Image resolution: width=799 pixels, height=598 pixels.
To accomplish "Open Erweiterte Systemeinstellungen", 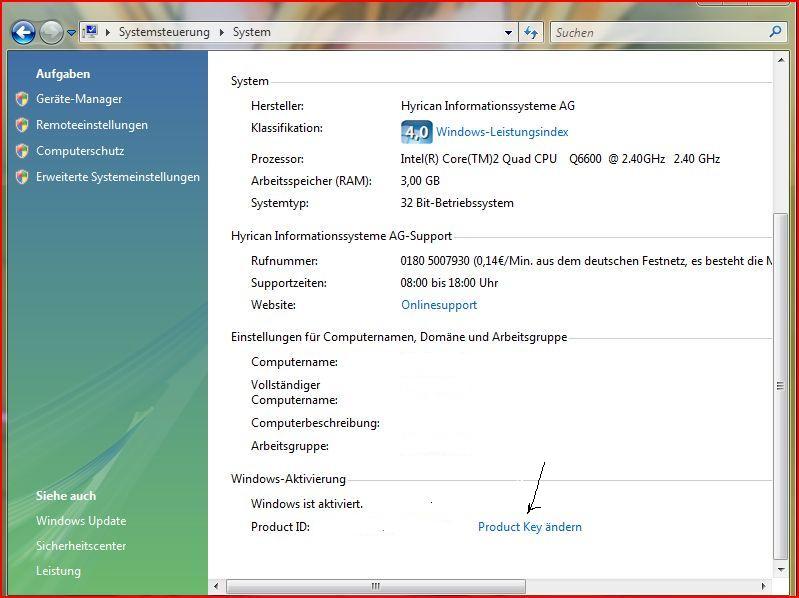I will pos(118,177).
